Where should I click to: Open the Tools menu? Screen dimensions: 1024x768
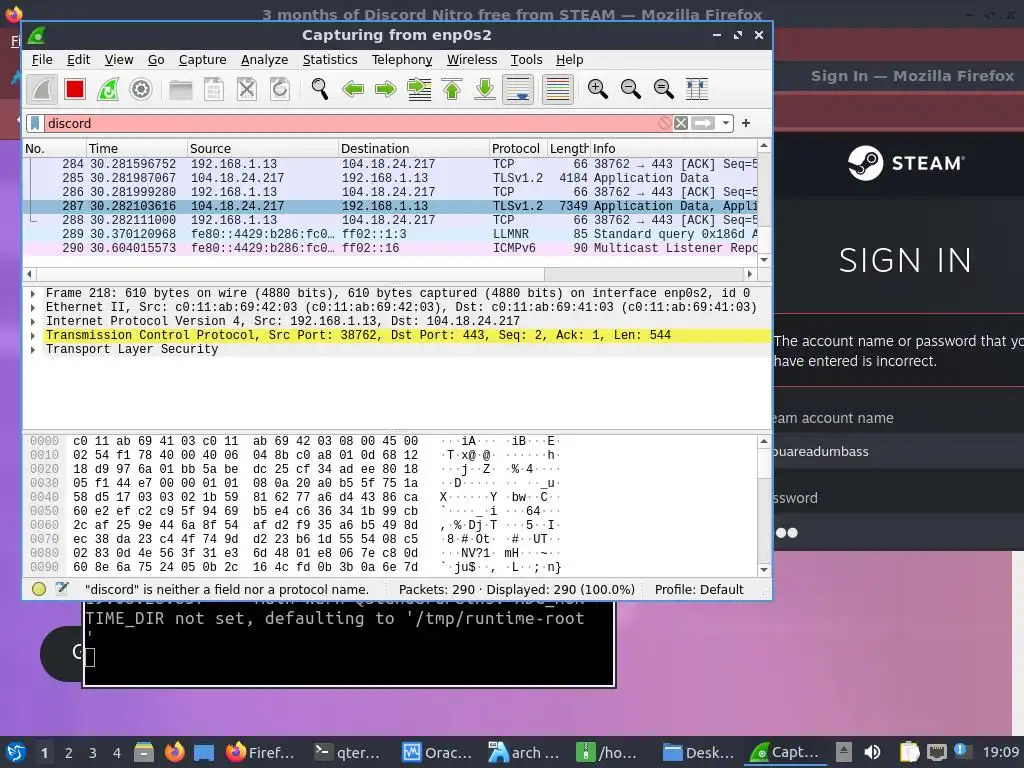point(526,59)
